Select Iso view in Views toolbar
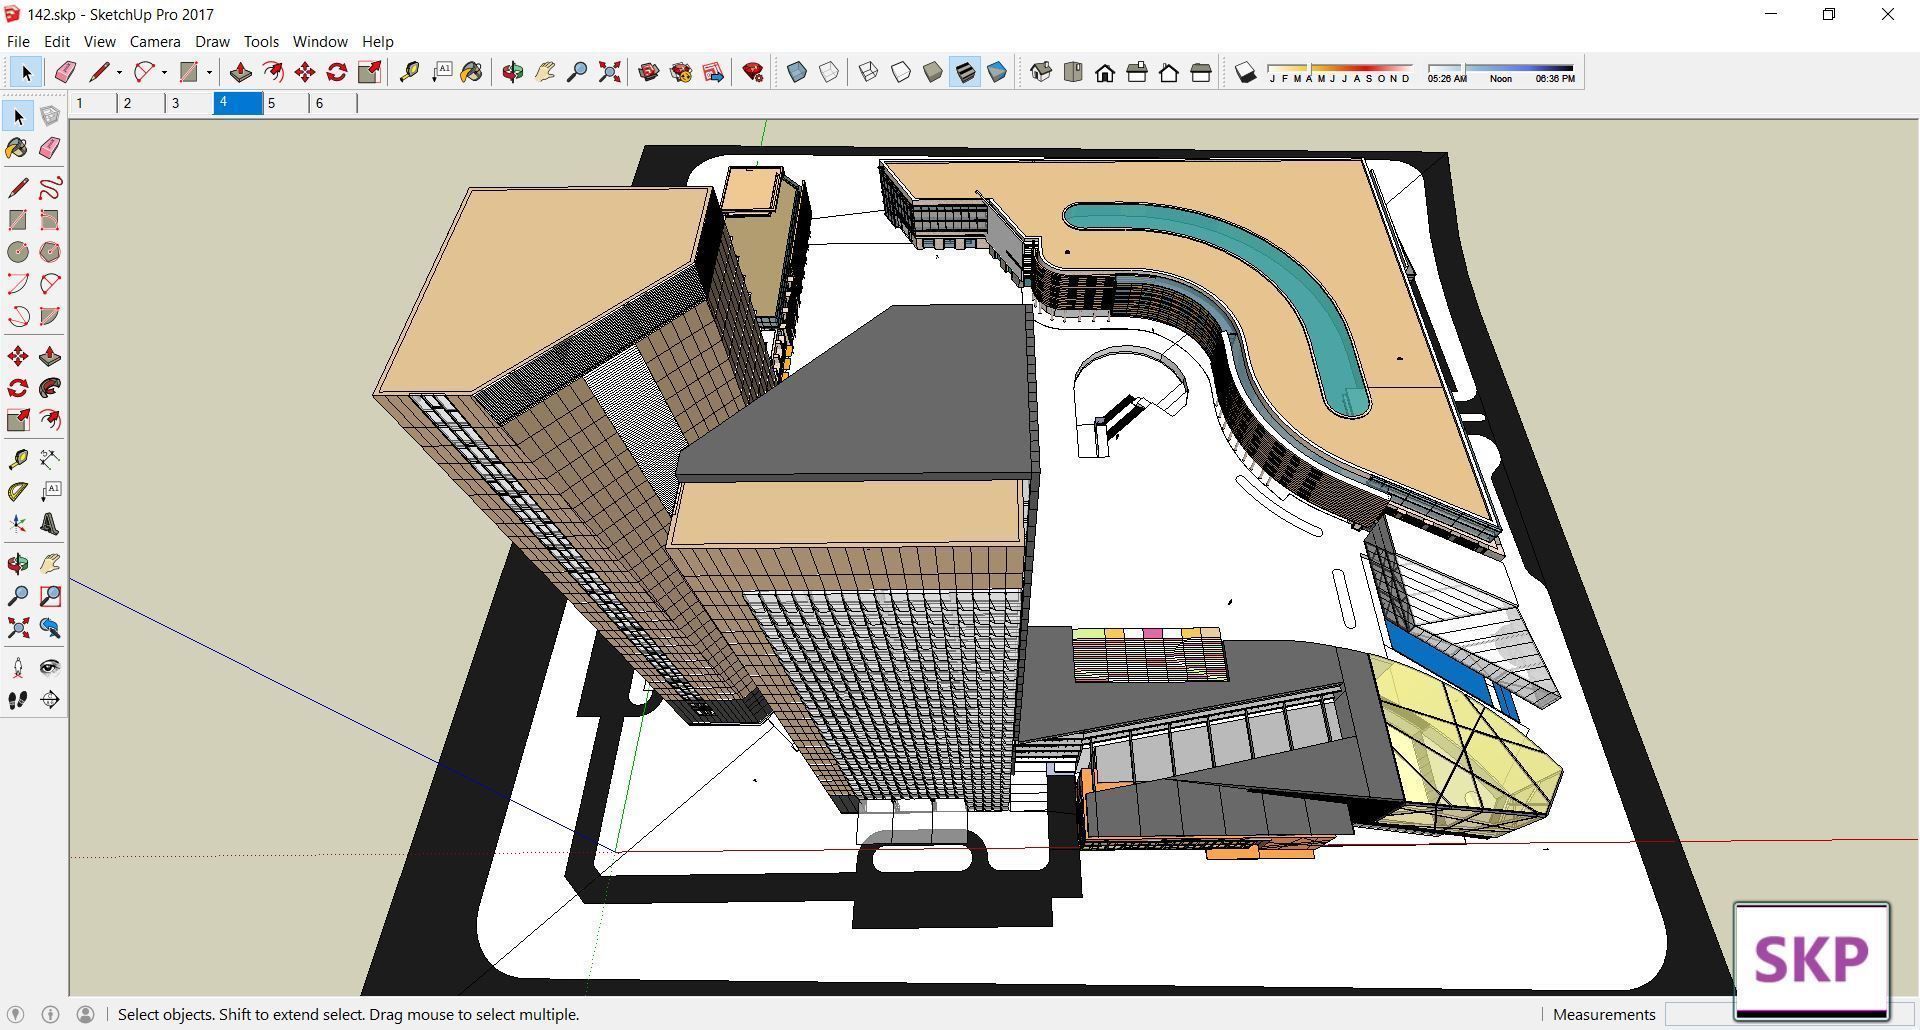1920x1030 pixels. [x=1041, y=72]
